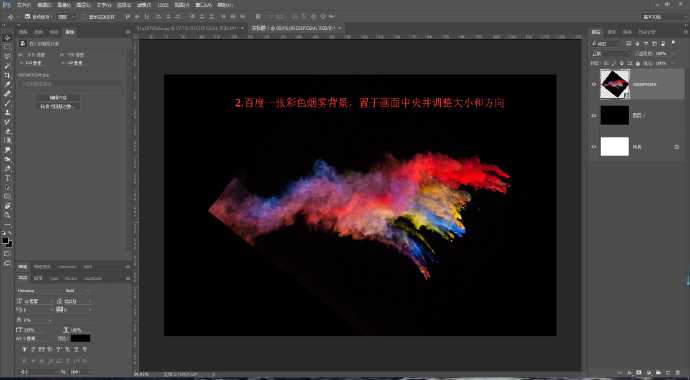Click the background color swatch
Screen dimensions: 690x380
pyautogui.click(x=9, y=244)
